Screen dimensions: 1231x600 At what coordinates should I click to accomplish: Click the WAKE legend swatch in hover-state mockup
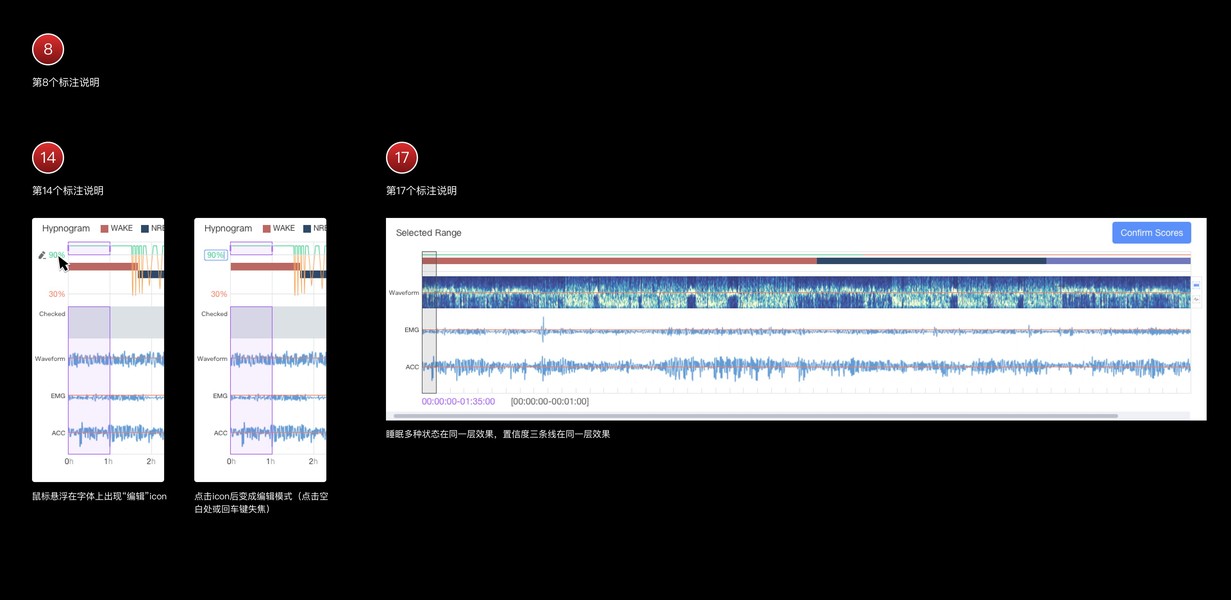104,228
